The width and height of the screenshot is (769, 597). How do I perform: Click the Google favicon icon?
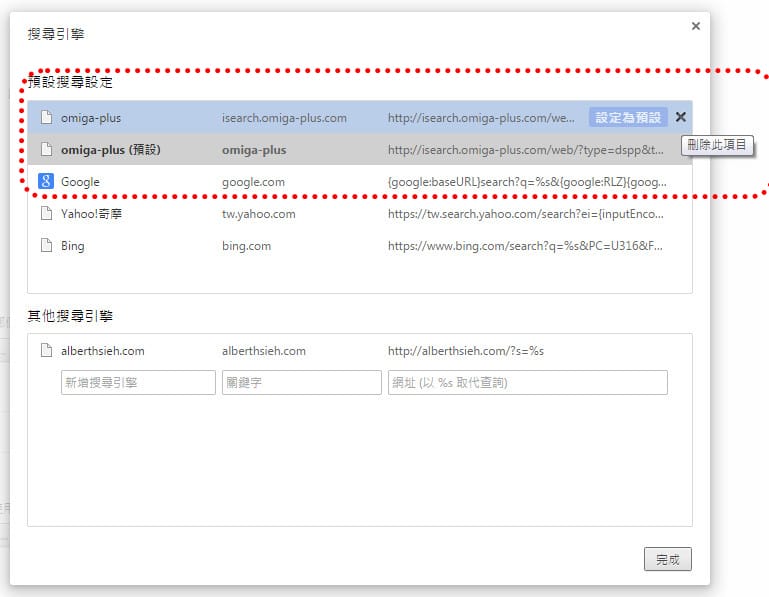(x=46, y=182)
